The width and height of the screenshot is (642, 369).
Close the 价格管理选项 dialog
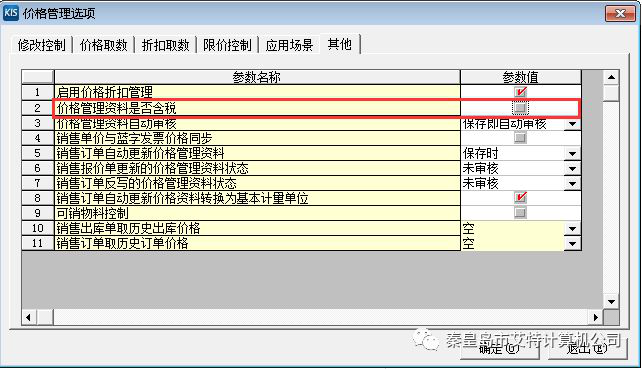point(620,14)
